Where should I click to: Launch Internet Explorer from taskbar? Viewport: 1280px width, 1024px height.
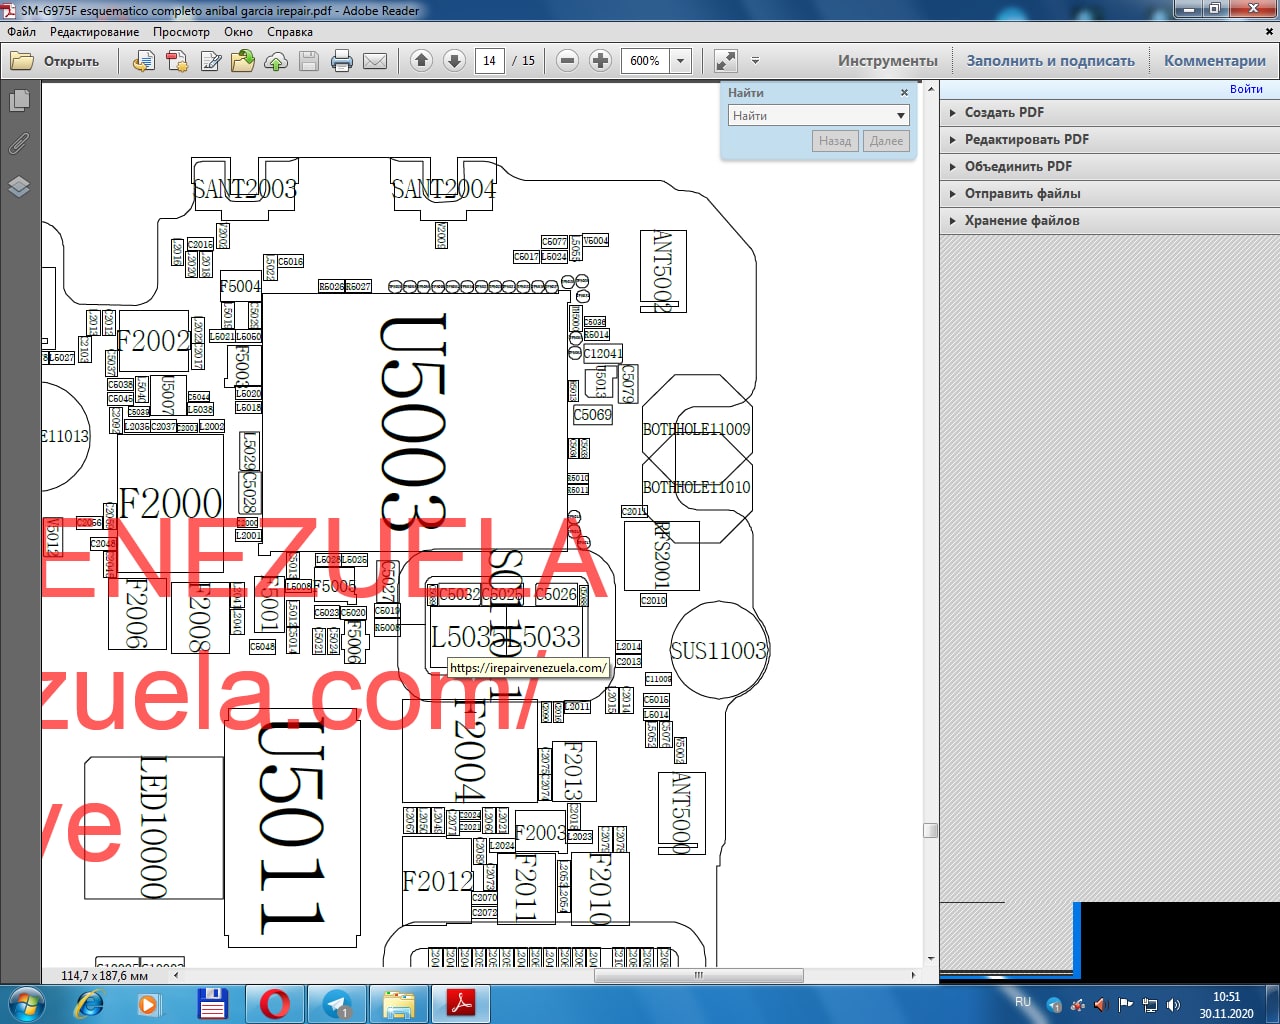[x=89, y=1004]
